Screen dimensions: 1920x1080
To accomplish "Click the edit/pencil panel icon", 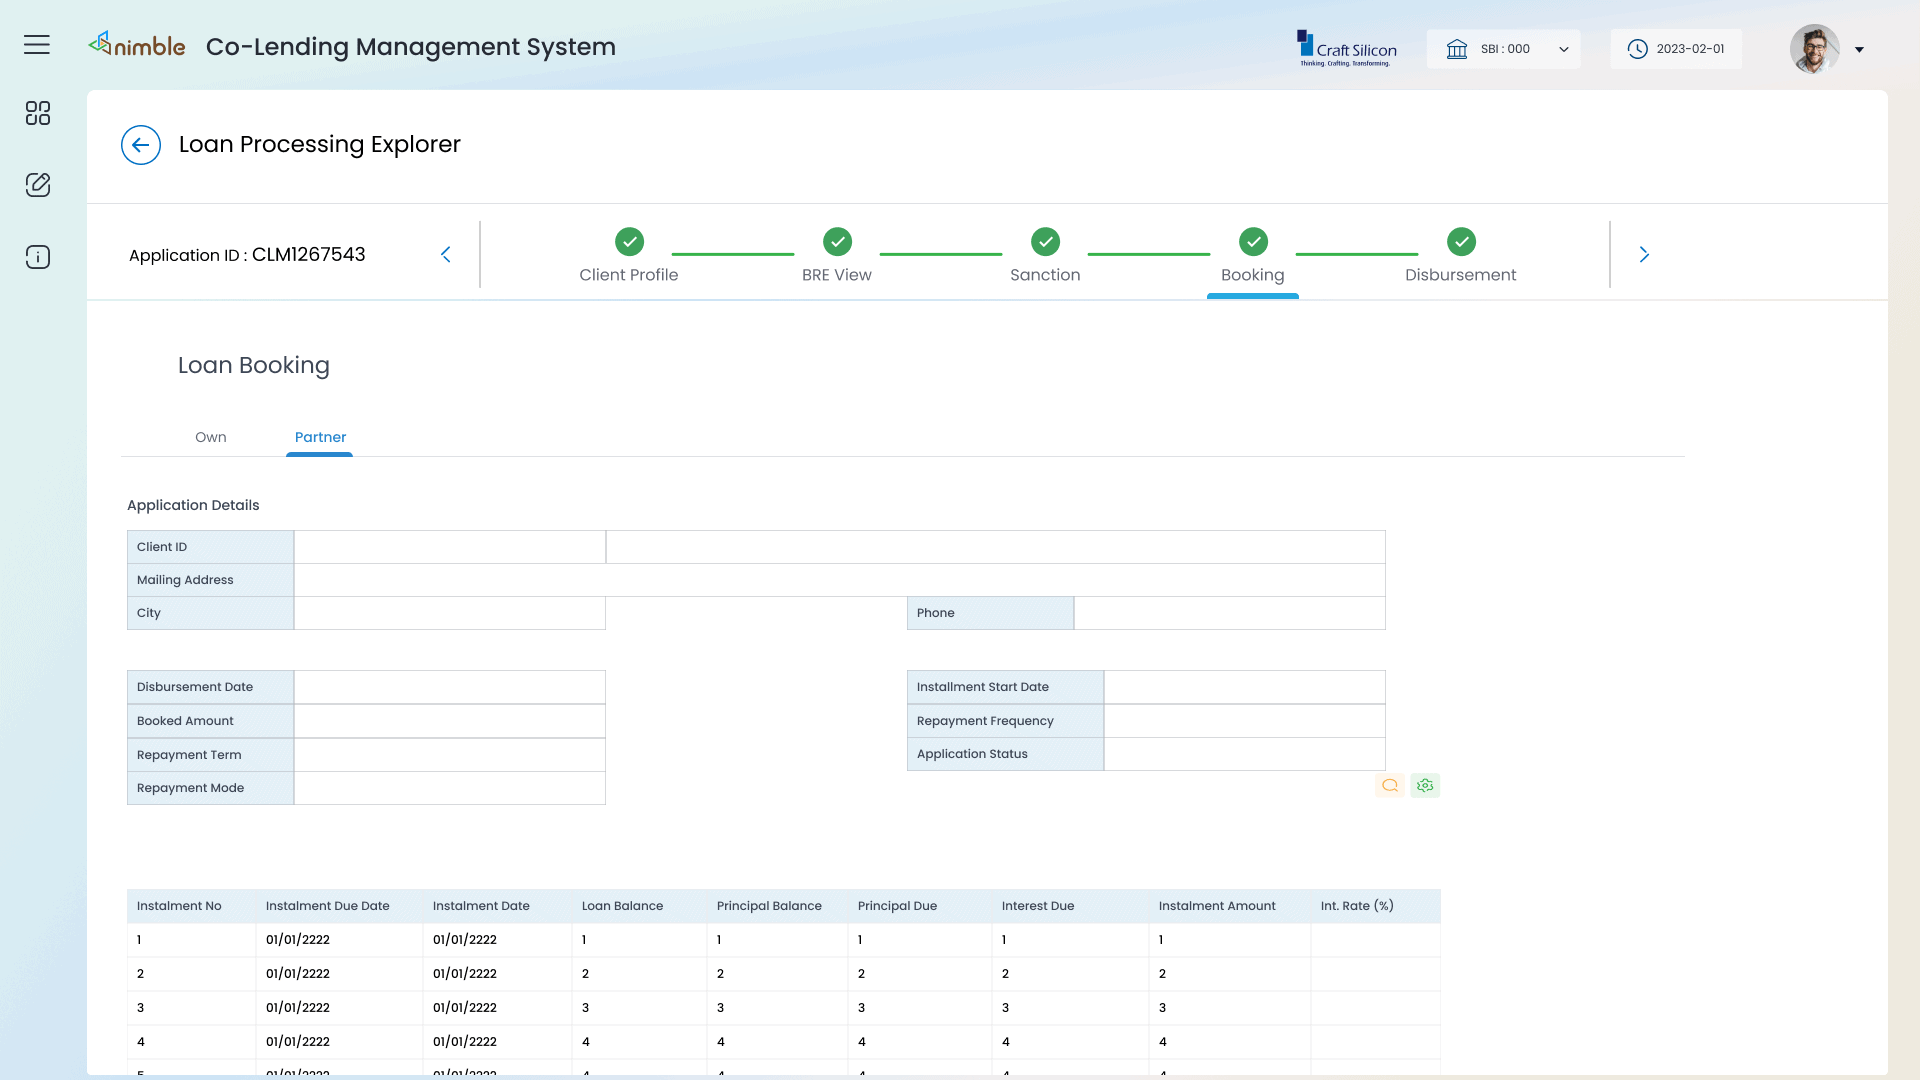I will coord(37,185).
